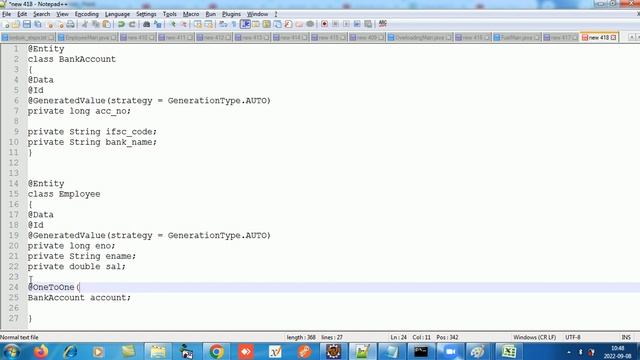This screenshot has width=640, height=360.
Task: Undo the last edit with the green arrow
Action: pyautogui.click(x=121, y=24)
